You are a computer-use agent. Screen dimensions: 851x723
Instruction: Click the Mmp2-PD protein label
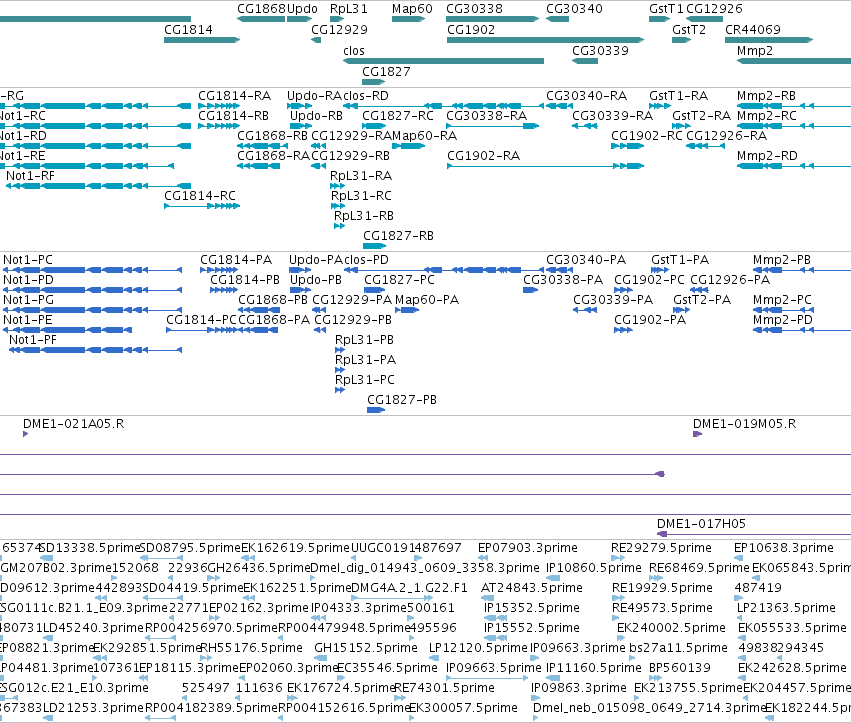[x=783, y=320]
